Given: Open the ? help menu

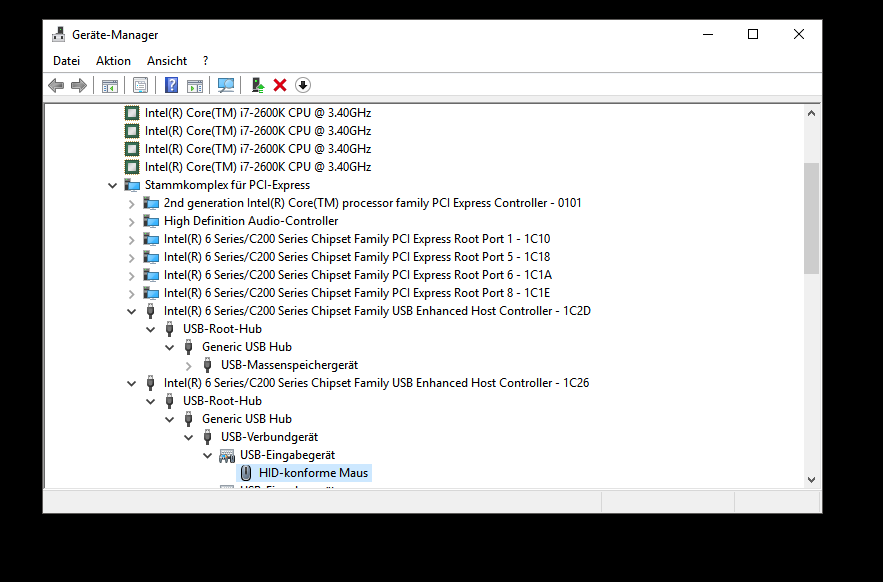Looking at the screenshot, I should (x=206, y=61).
